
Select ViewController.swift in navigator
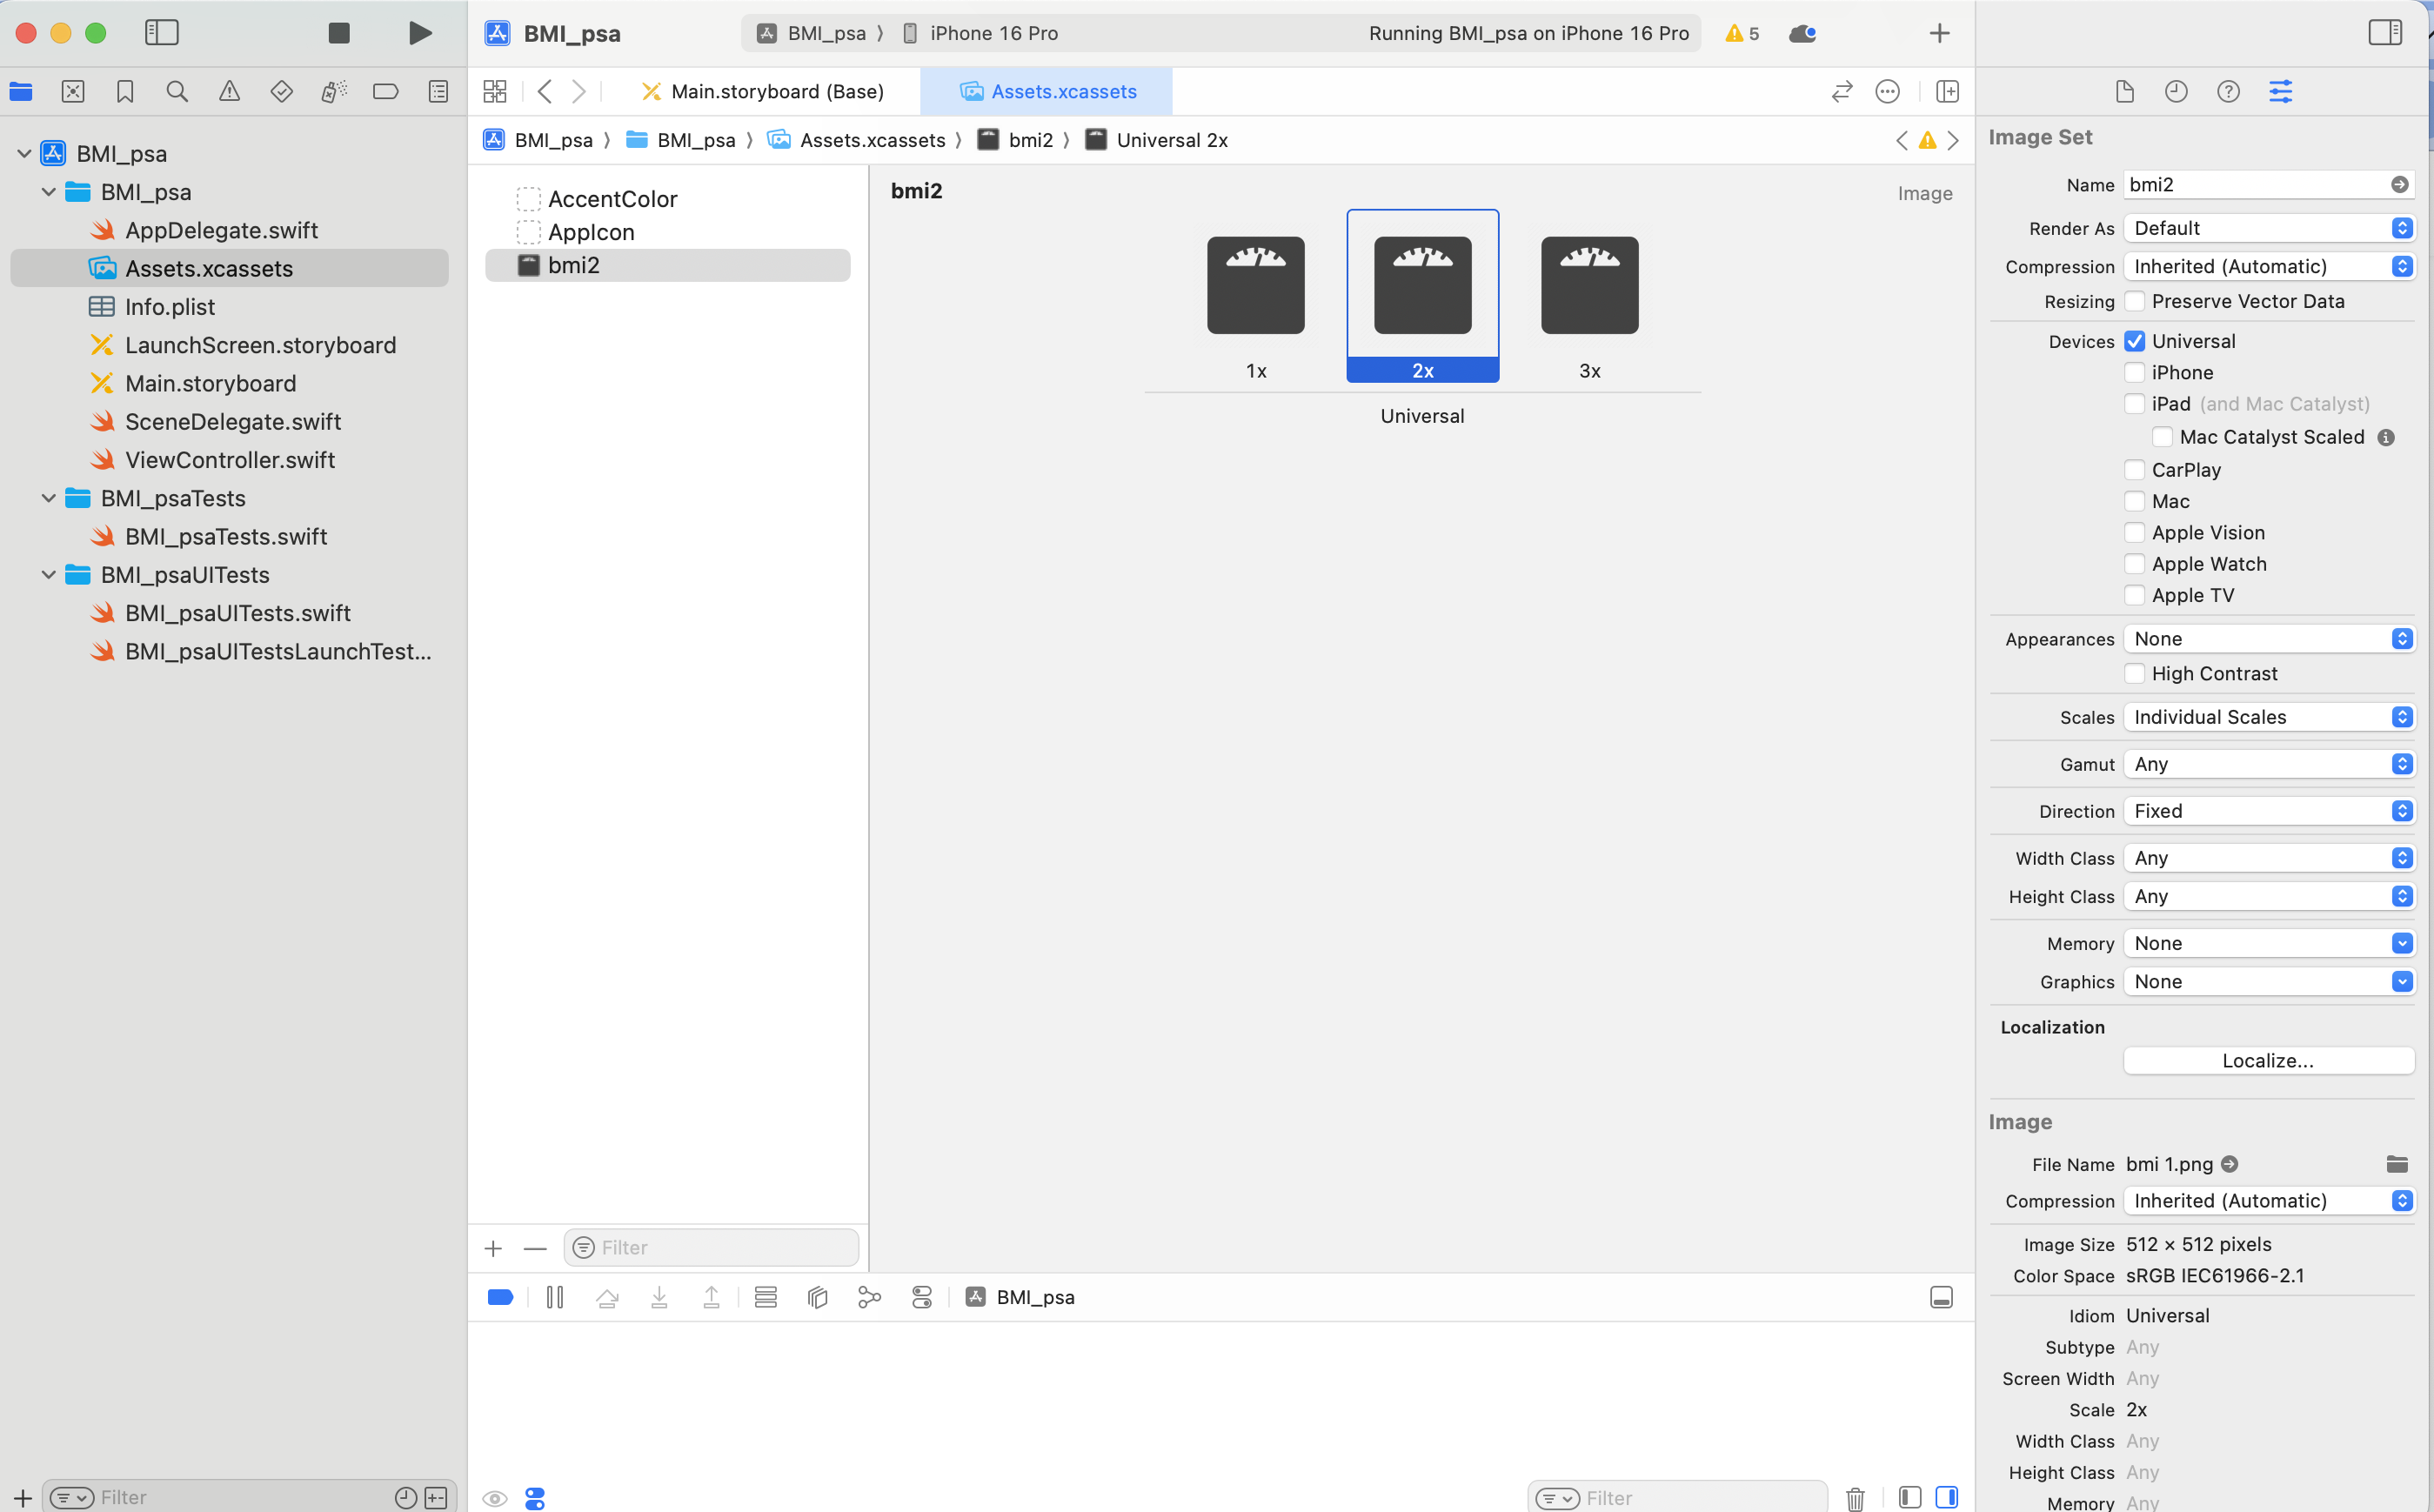[229, 460]
